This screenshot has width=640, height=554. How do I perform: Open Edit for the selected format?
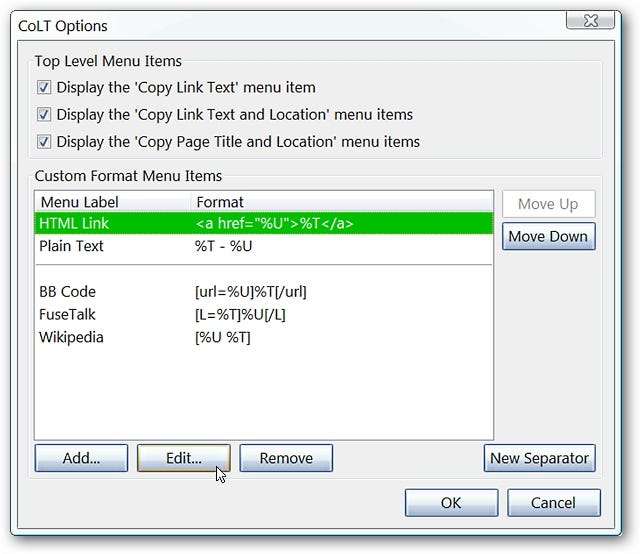coord(184,458)
